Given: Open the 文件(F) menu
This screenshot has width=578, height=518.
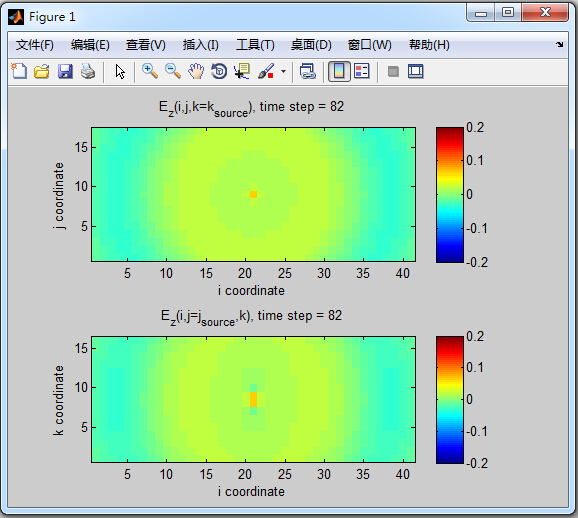Looking at the screenshot, I should pyautogui.click(x=35, y=45).
